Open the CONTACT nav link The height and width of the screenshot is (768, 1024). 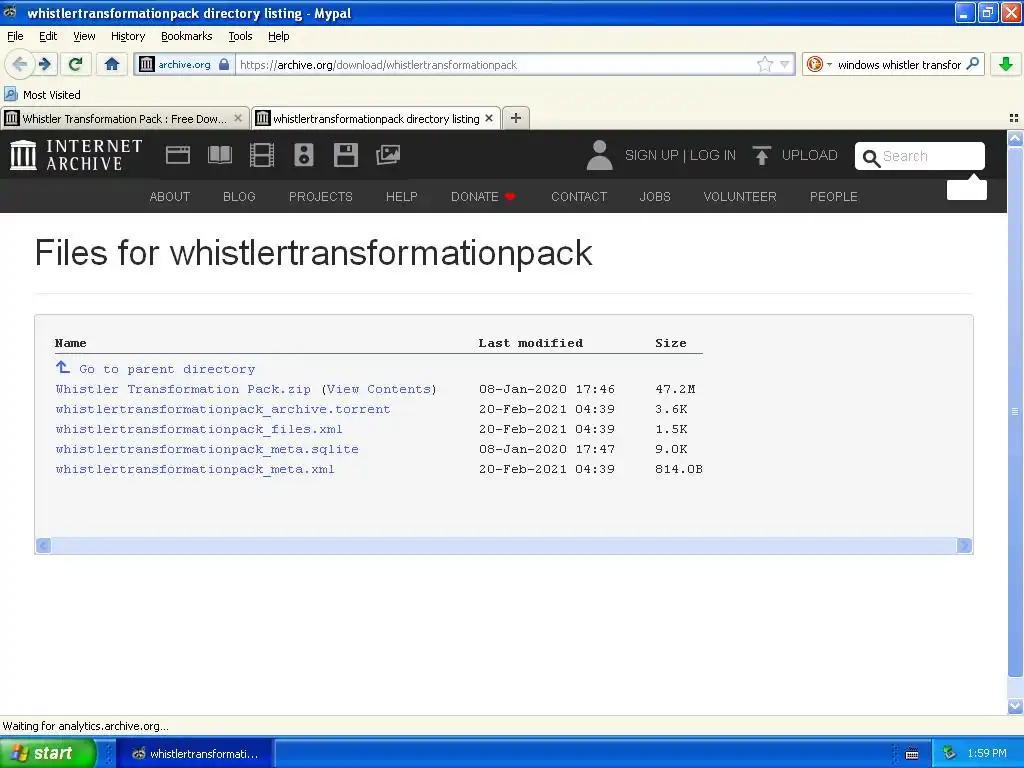coord(579,197)
